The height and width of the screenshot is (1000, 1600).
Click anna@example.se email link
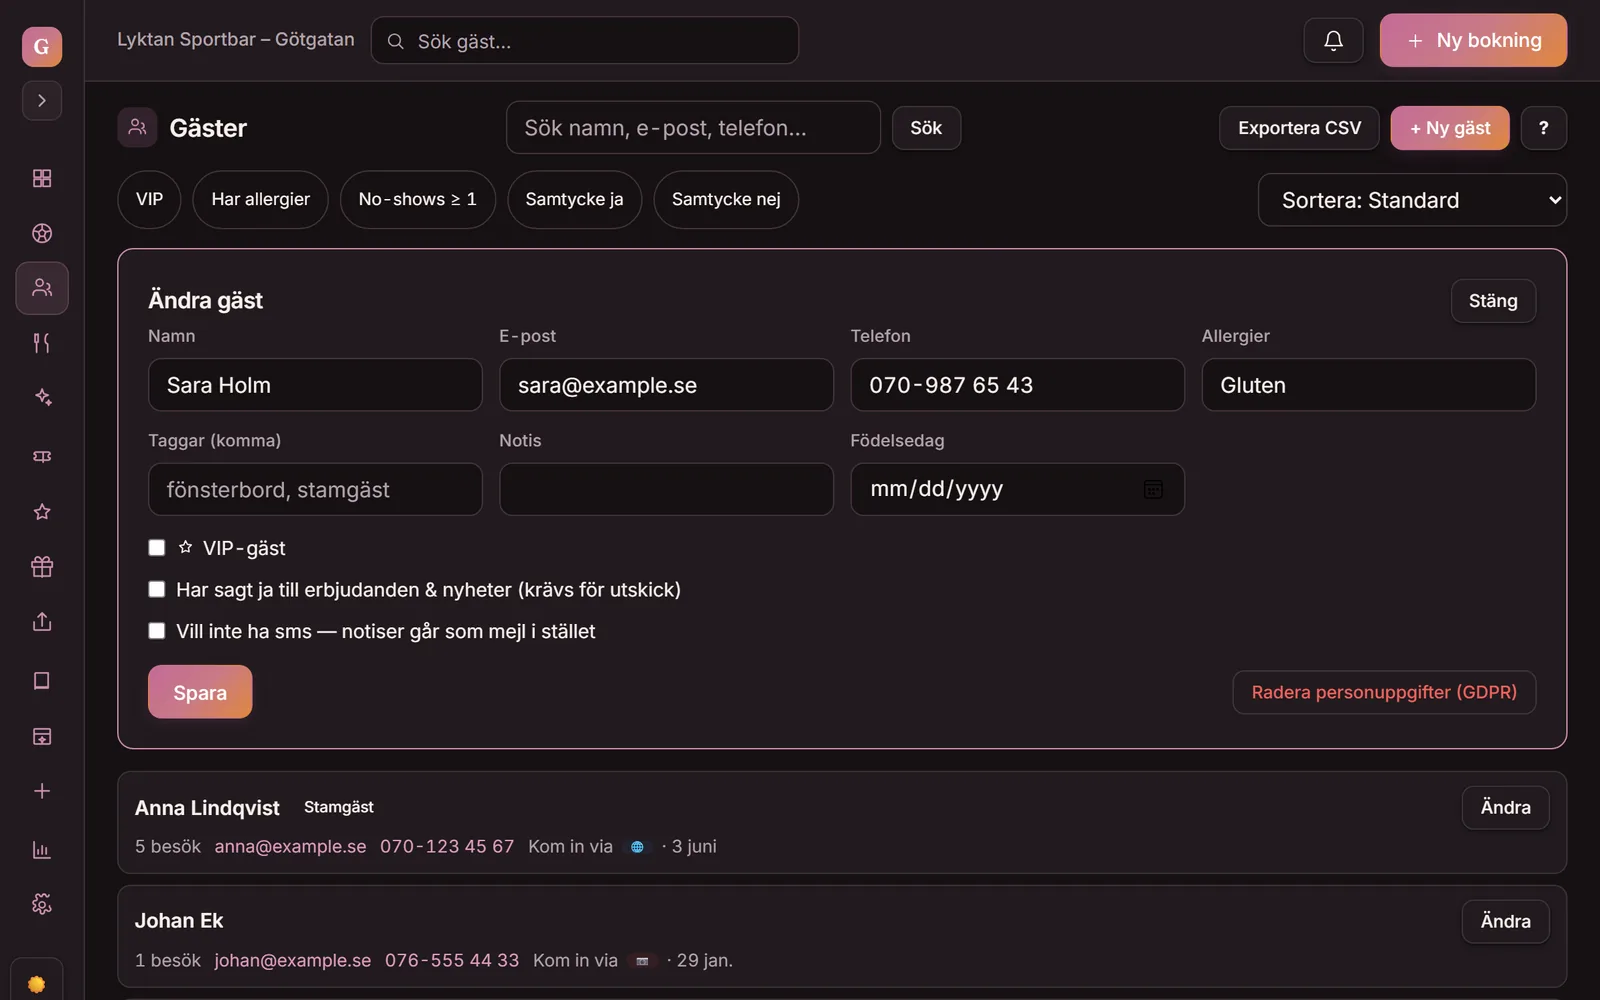point(290,846)
